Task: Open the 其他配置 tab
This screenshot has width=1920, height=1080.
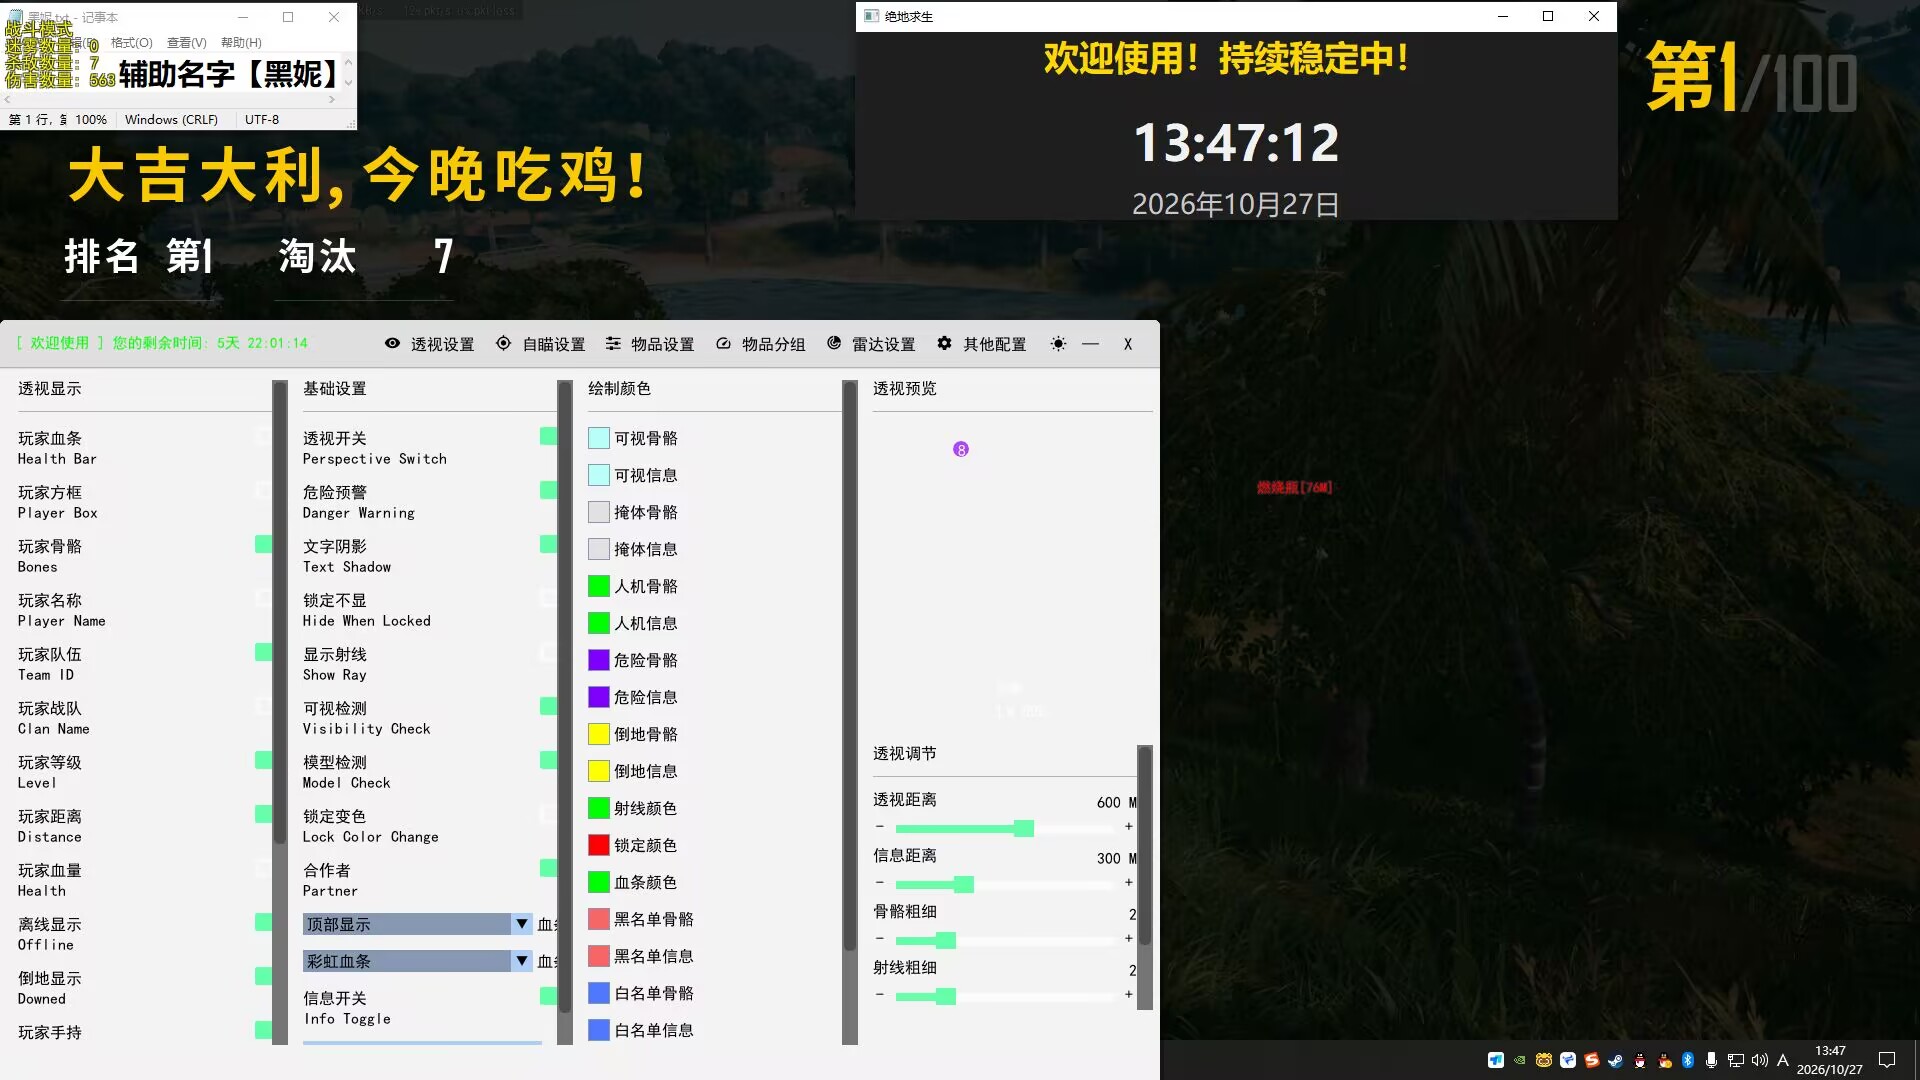Action: 982,344
